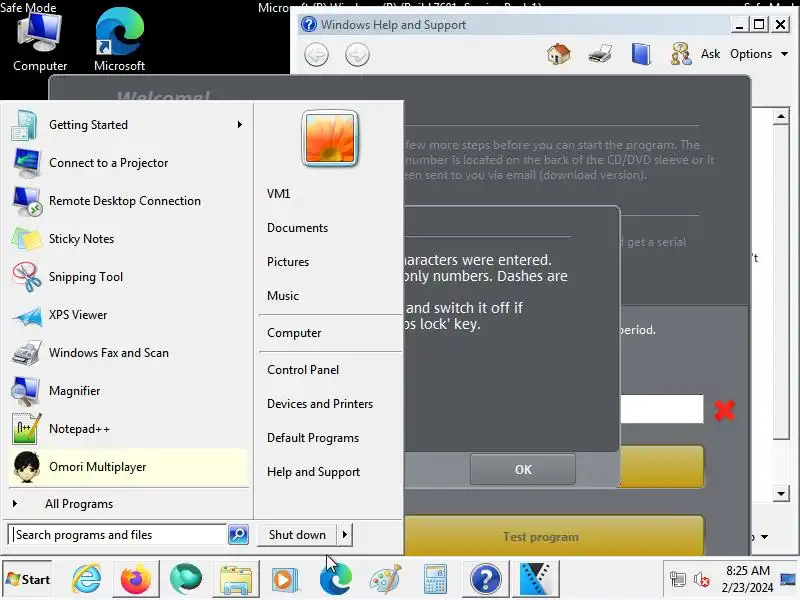Click the serial number input field

662,409
